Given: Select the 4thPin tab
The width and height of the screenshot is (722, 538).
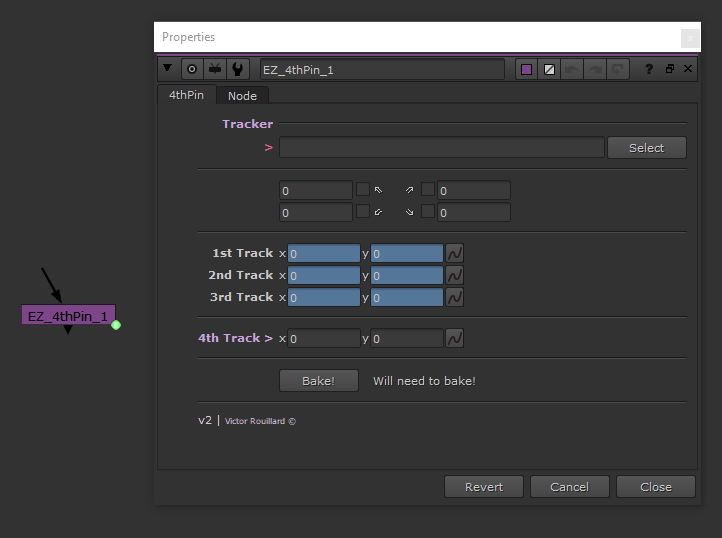Looking at the screenshot, I should pos(186,95).
